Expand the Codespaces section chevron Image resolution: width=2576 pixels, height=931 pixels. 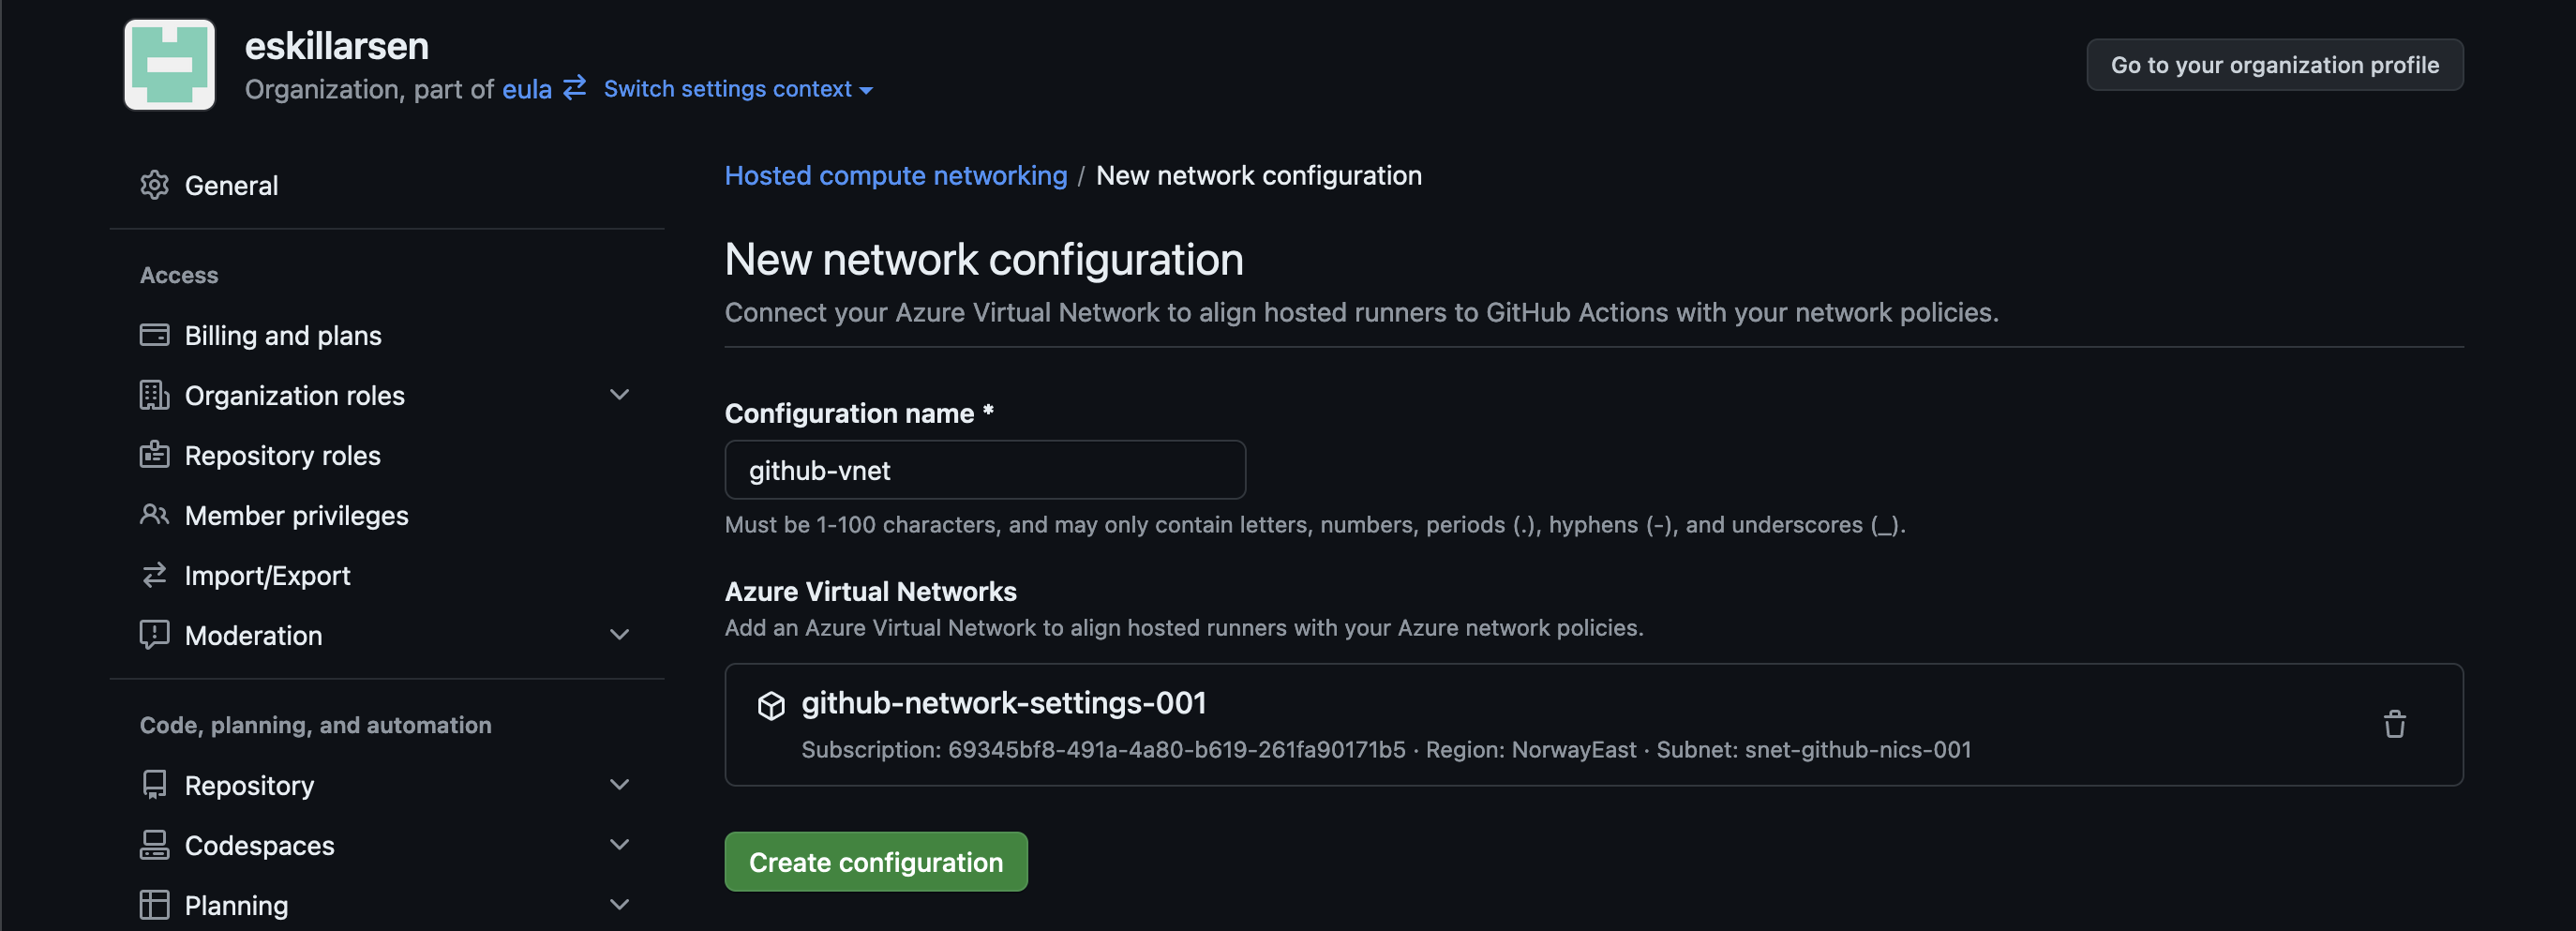pyautogui.click(x=619, y=845)
